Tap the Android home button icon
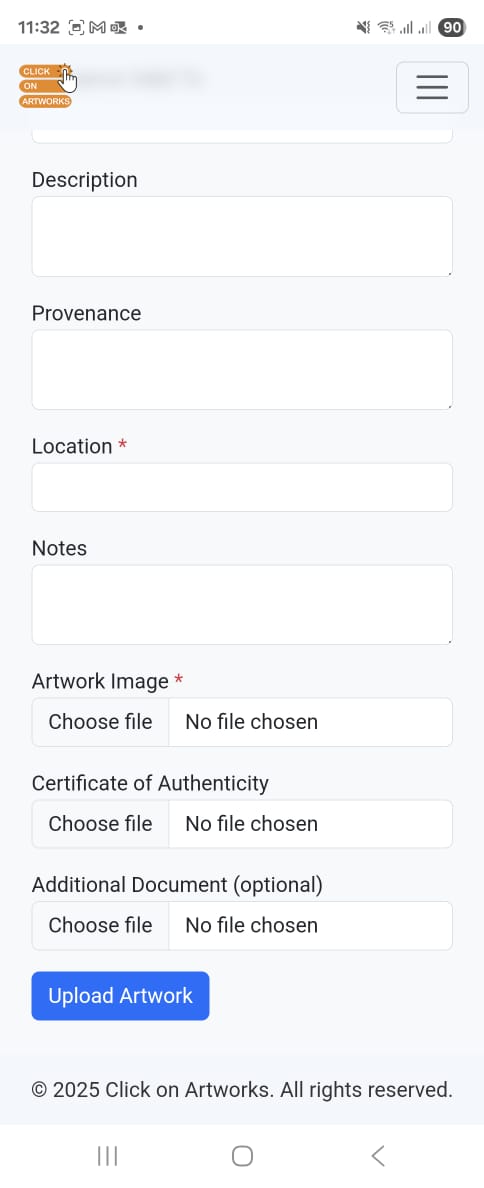 tap(242, 1155)
